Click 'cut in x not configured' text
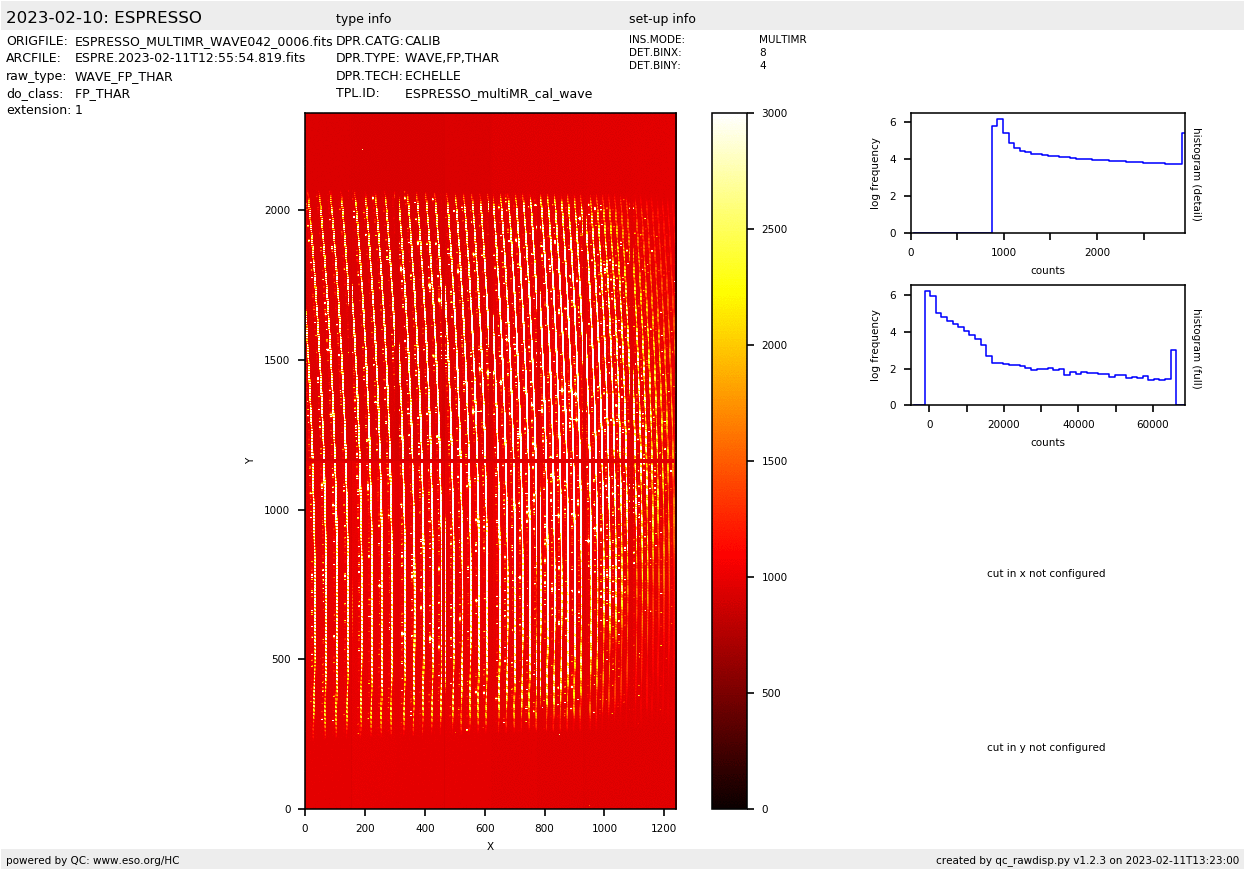The image size is (1245, 870). [1046, 574]
